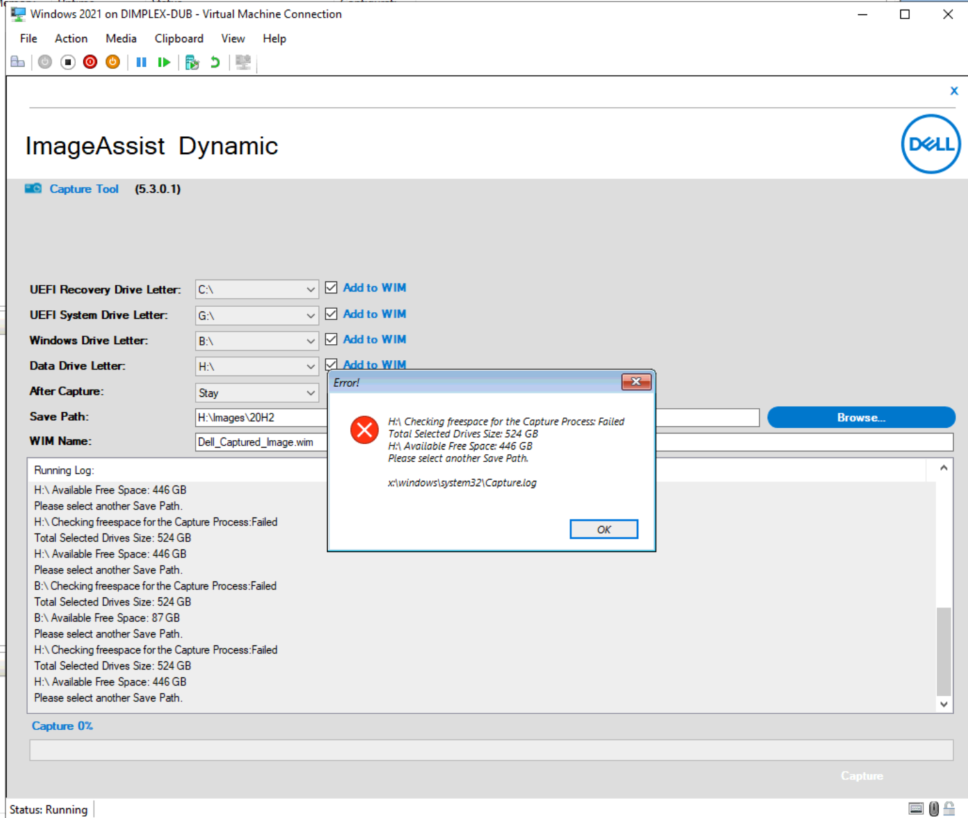Click the Virtual Machine Connection title bar icon
Image resolution: width=968 pixels, height=818 pixels.
(19, 14)
